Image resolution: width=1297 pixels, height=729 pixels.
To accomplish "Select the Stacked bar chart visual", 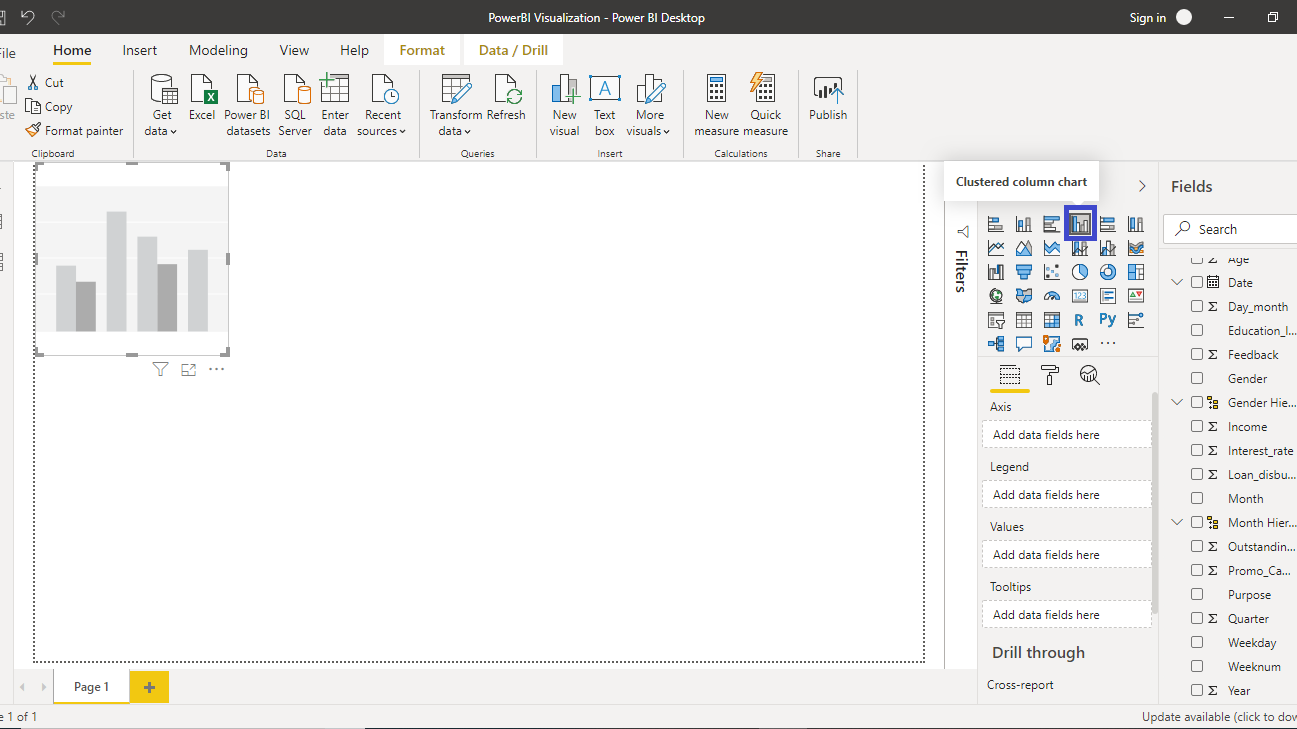I will pos(996,224).
